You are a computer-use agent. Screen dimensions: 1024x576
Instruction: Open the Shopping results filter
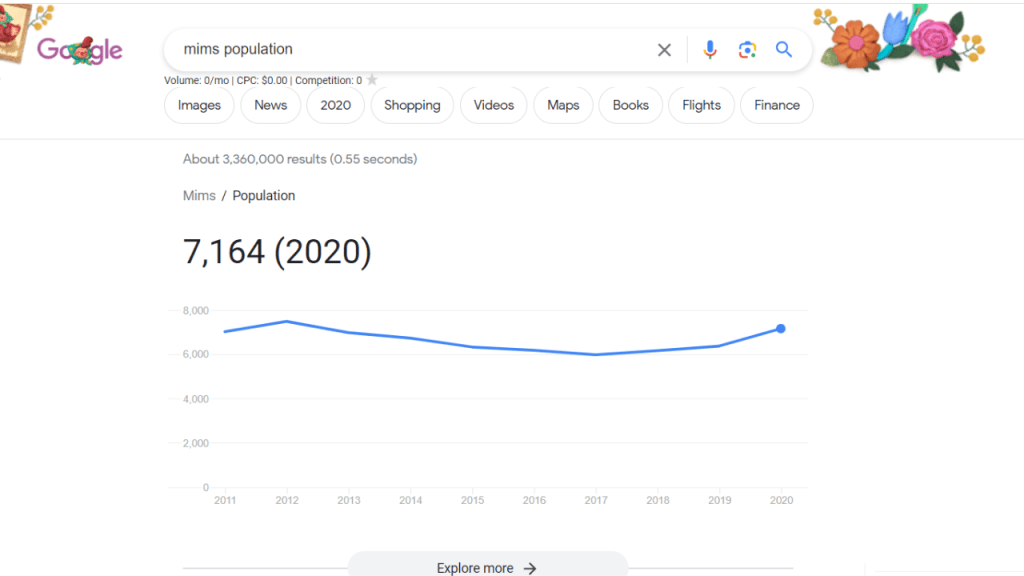(412, 105)
